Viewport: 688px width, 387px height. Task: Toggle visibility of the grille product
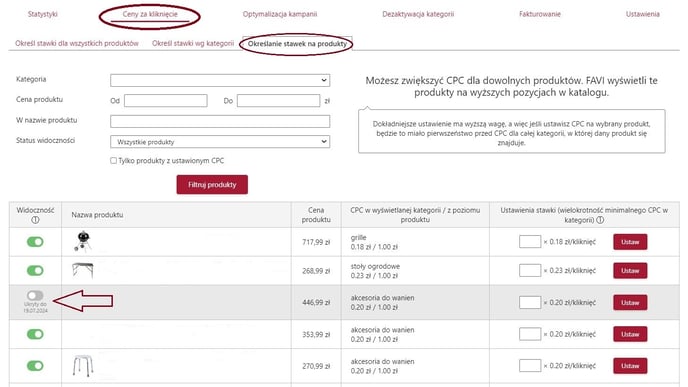(35, 242)
